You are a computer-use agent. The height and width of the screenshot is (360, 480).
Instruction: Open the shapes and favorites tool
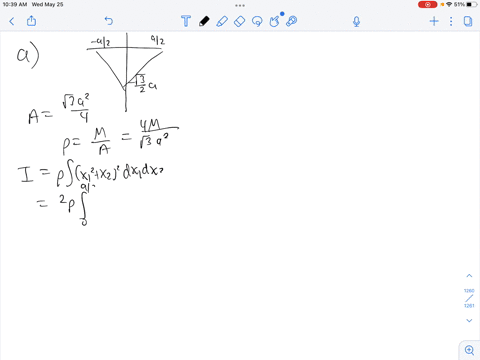[275, 21]
